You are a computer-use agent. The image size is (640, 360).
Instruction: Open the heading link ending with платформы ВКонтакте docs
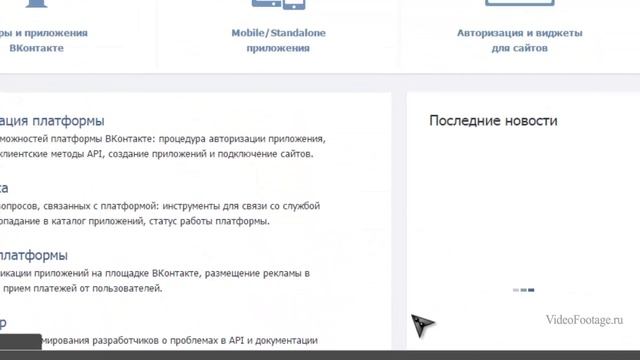click(52, 121)
